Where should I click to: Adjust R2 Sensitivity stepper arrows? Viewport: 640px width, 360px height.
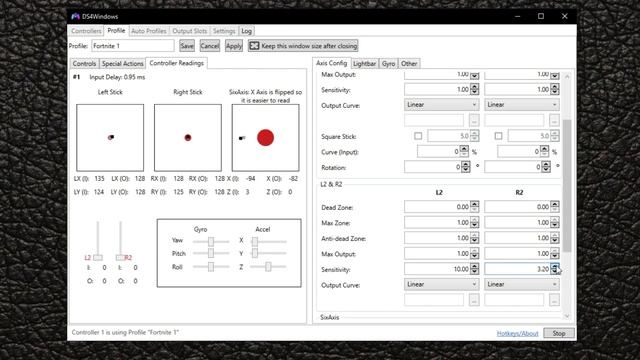554,269
